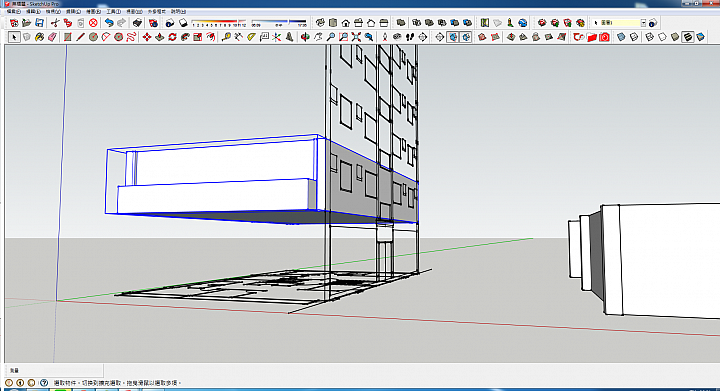This screenshot has width=720, height=391.
Task: Switch to Front house view
Action: [x=346, y=22]
